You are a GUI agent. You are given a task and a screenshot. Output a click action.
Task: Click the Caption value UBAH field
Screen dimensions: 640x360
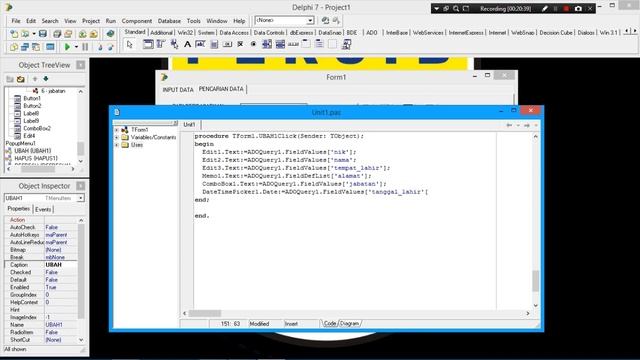pyautogui.click(x=60, y=264)
